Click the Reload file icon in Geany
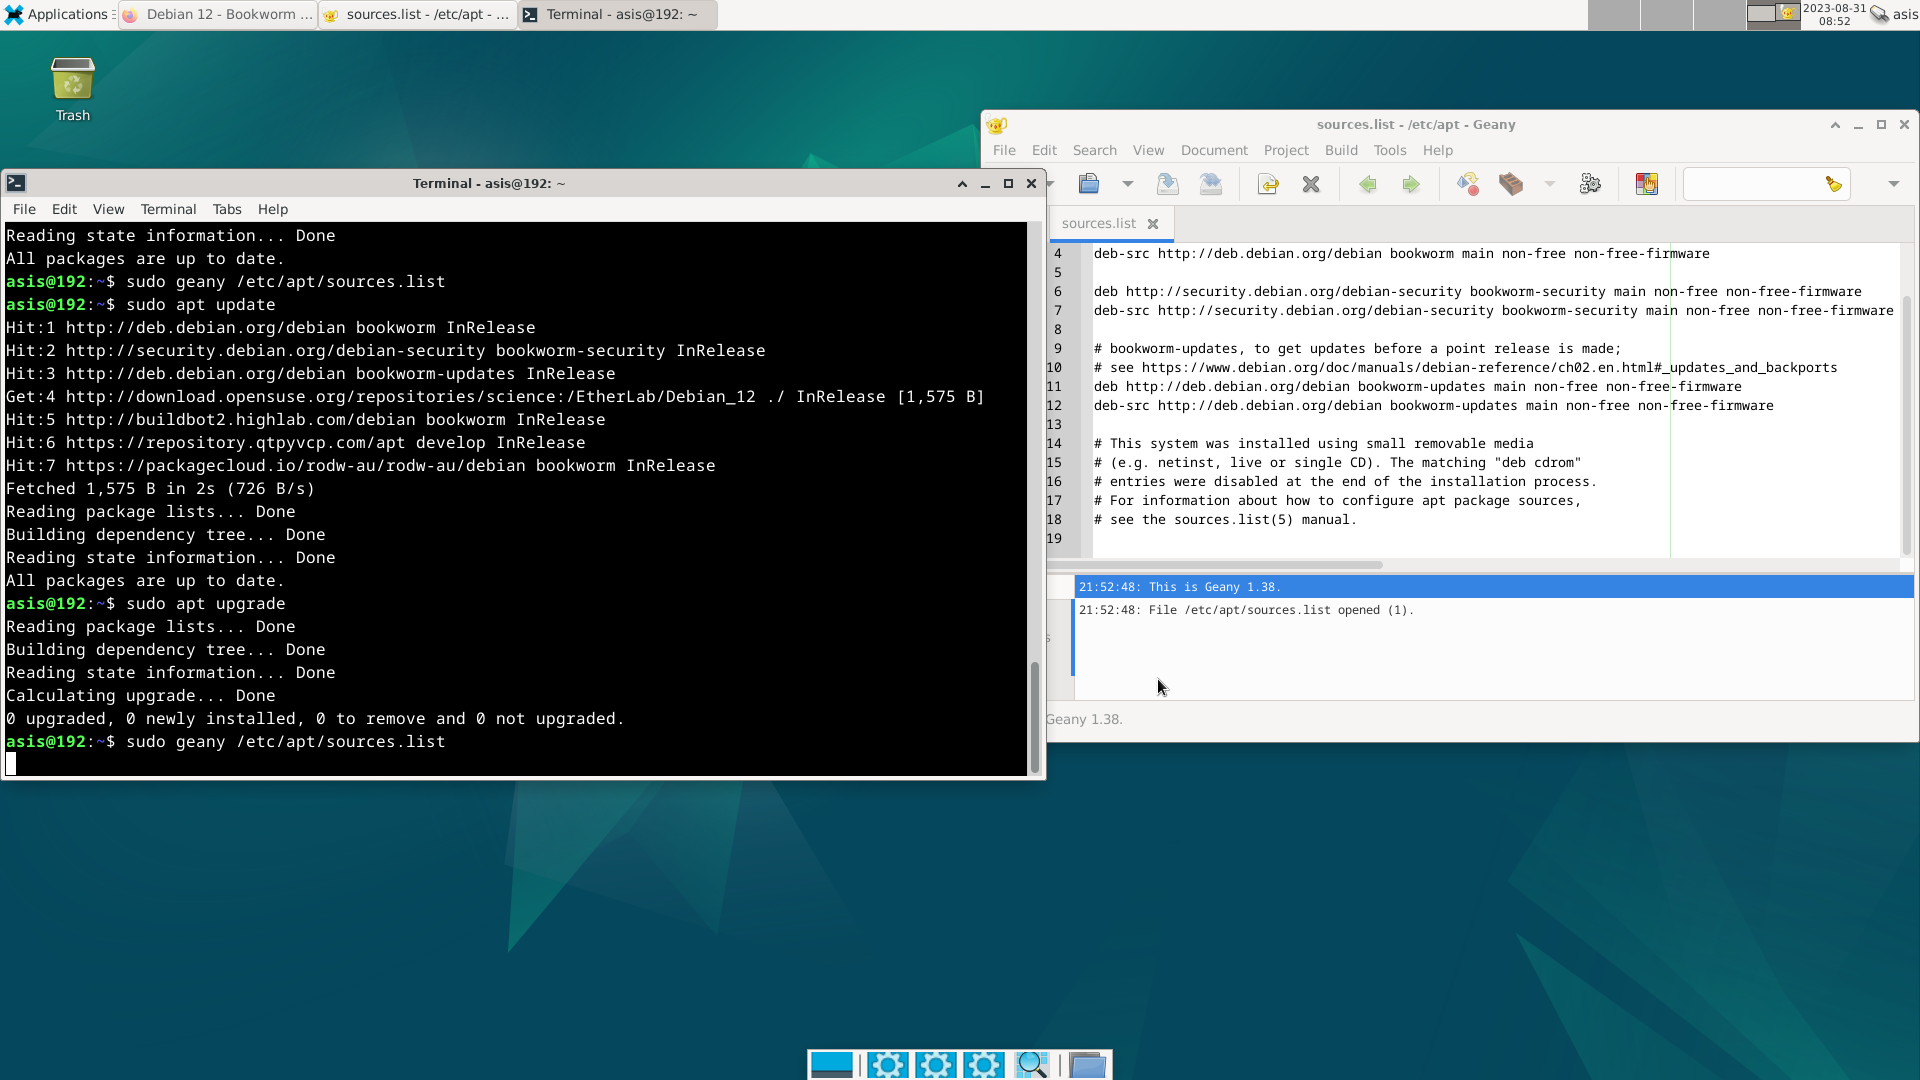This screenshot has width=1920, height=1080. (1268, 184)
